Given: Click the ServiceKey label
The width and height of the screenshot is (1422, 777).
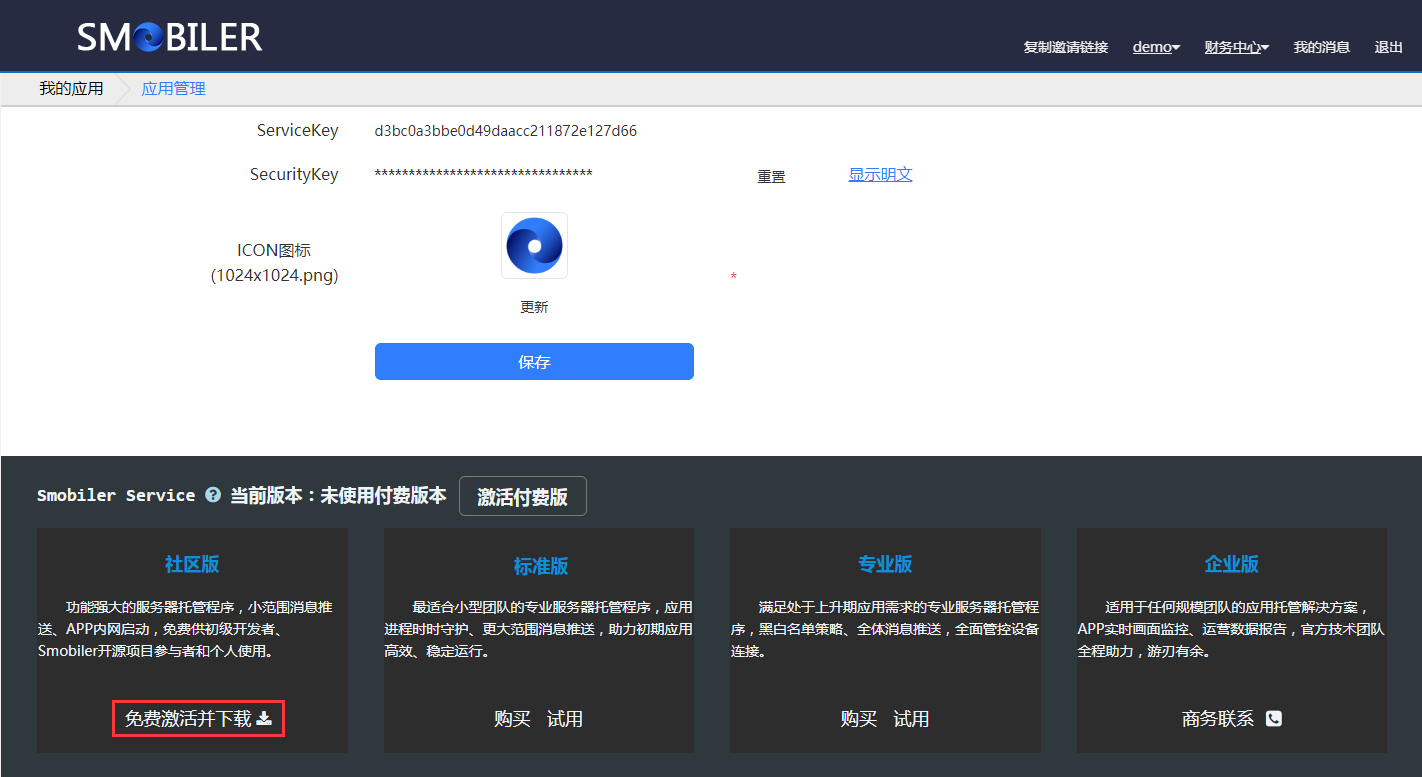Looking at the screenshot, I should pos(298,130).
